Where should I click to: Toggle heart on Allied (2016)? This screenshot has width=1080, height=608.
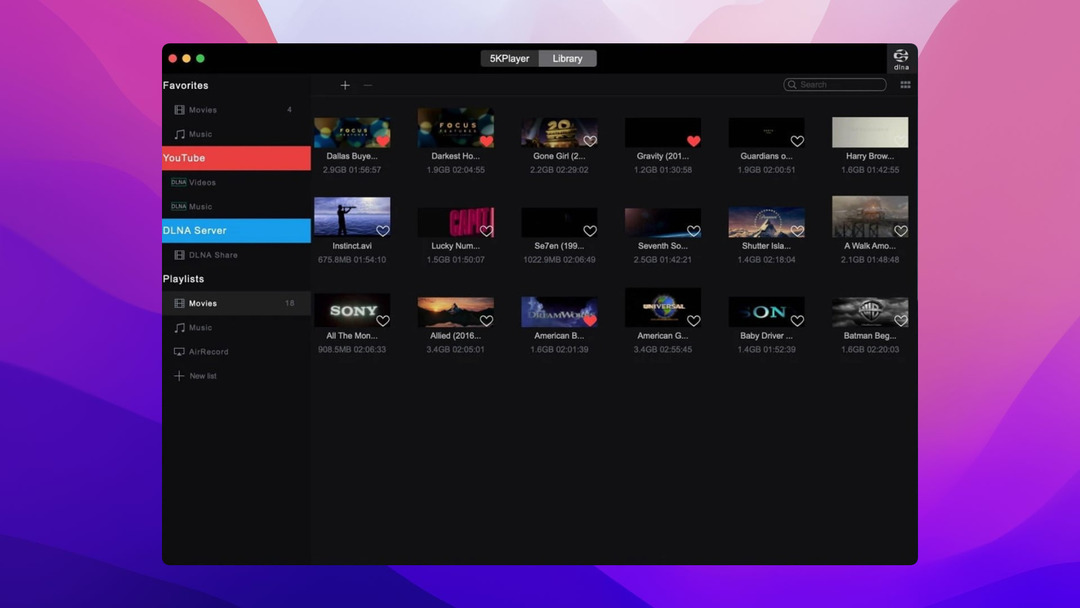coord(486,321)
